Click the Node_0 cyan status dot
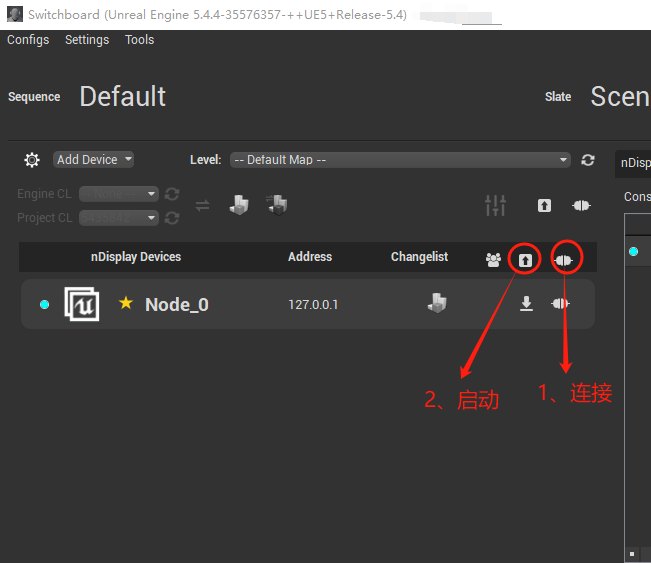This screenshot has width=651, height=563. (x=44, y=304)
